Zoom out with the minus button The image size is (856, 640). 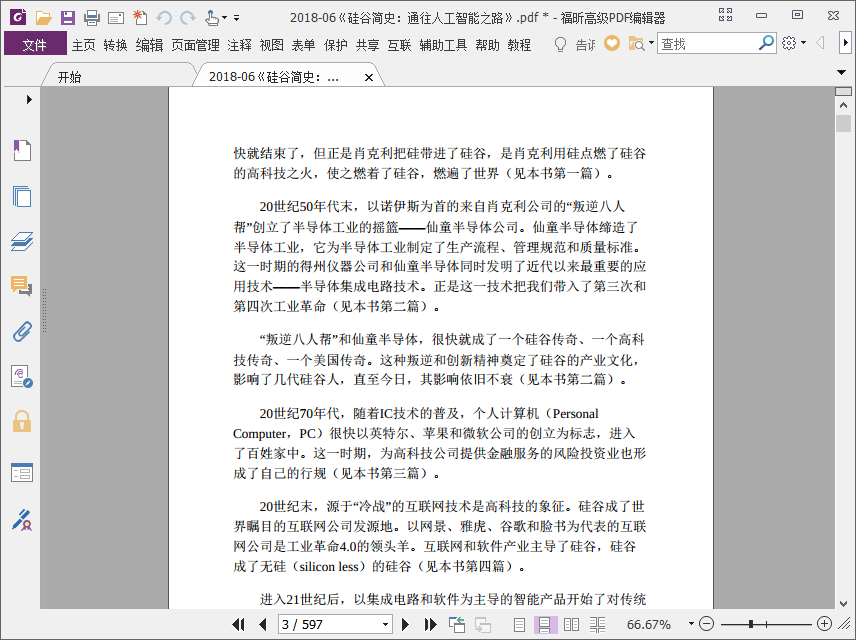tap(706, 624)
